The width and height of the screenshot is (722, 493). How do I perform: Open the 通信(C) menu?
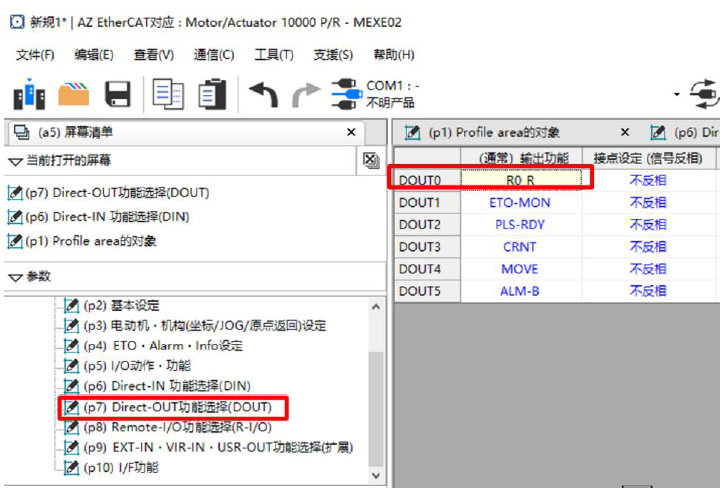pos(214,55)
